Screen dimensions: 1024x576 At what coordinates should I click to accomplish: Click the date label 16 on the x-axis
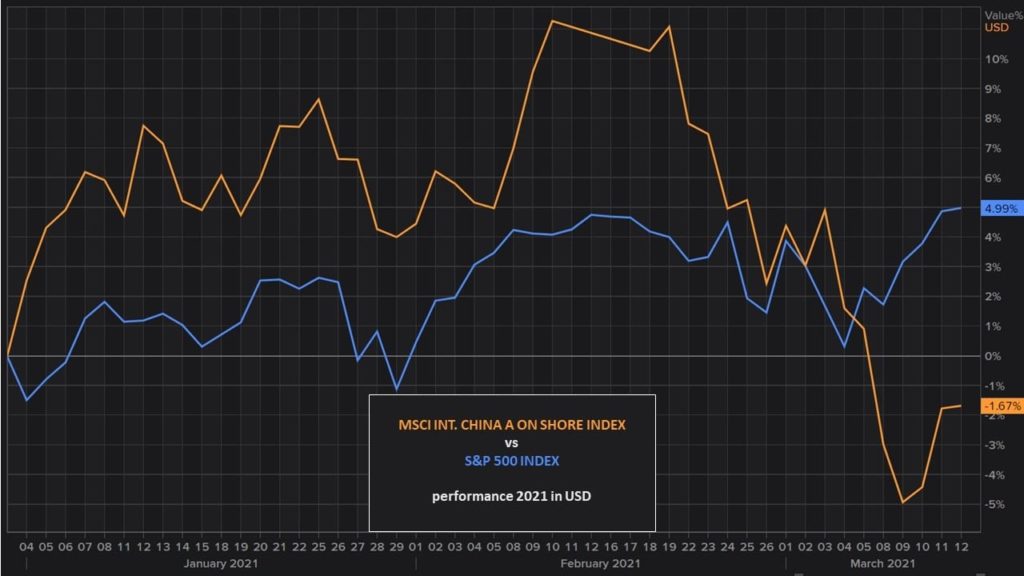point(611,547)
